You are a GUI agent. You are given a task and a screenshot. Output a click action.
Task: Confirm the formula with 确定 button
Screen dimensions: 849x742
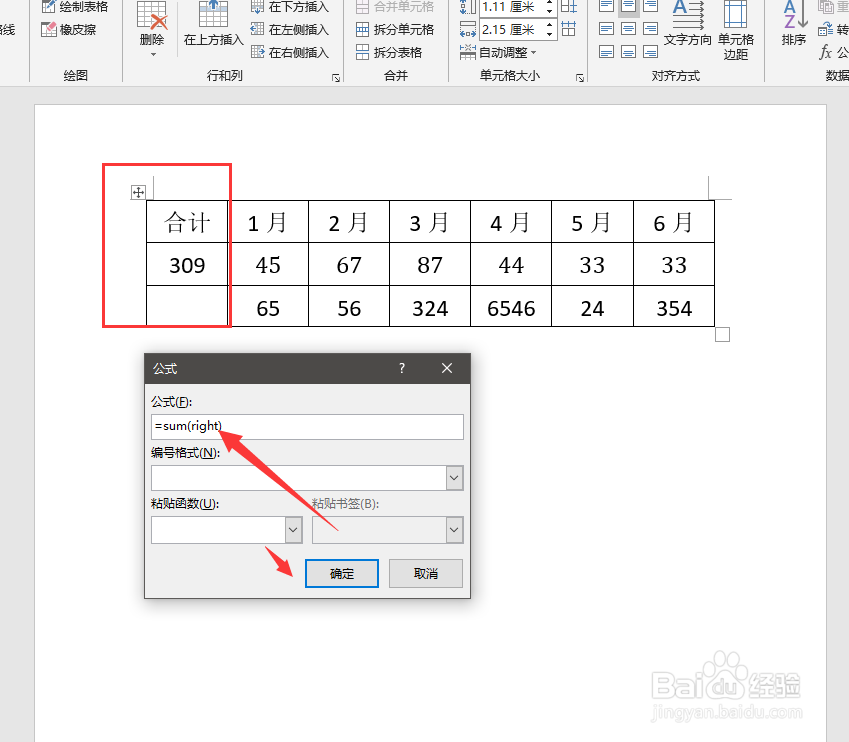click(x=341, y=572)
